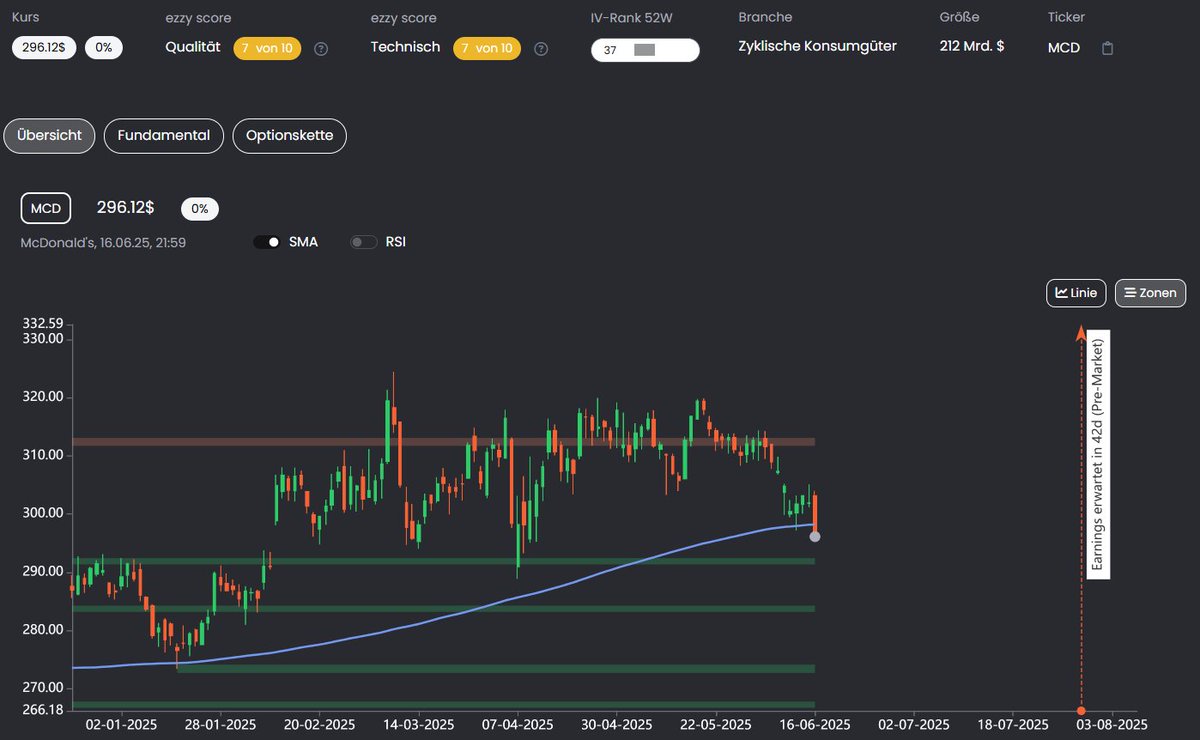Click the 14-03-2025 date axis label
This screenshot has width=1200, height=740.
tap(416, 725)
